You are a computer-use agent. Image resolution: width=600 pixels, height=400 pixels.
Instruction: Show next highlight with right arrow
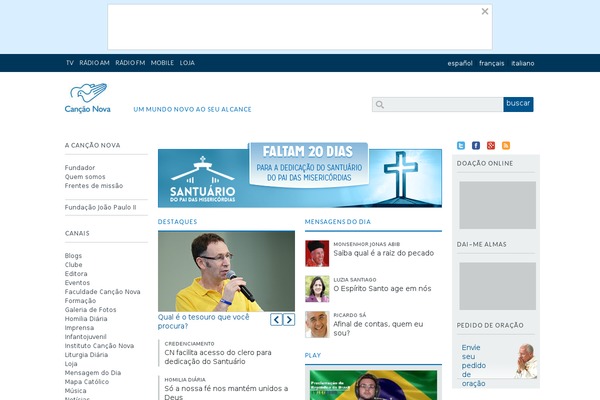click(289, 319)
